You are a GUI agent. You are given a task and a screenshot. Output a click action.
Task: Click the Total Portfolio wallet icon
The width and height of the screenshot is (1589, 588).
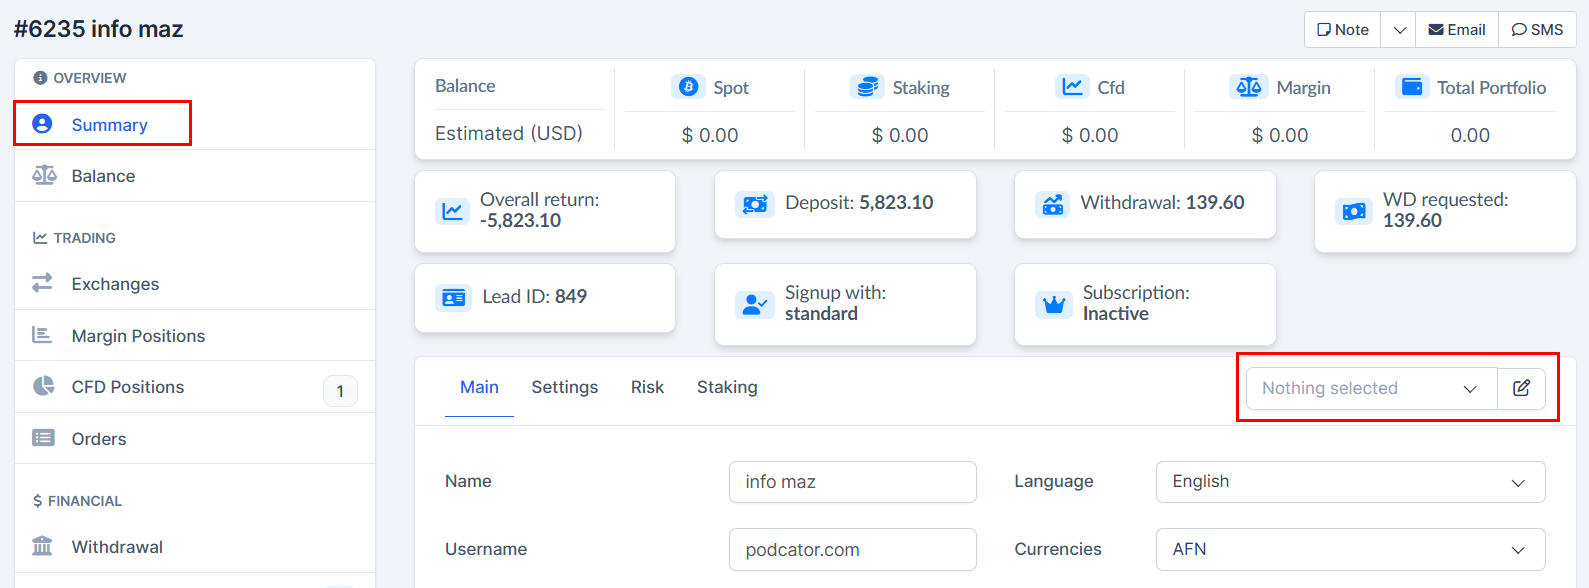[x=1412, y=87]
